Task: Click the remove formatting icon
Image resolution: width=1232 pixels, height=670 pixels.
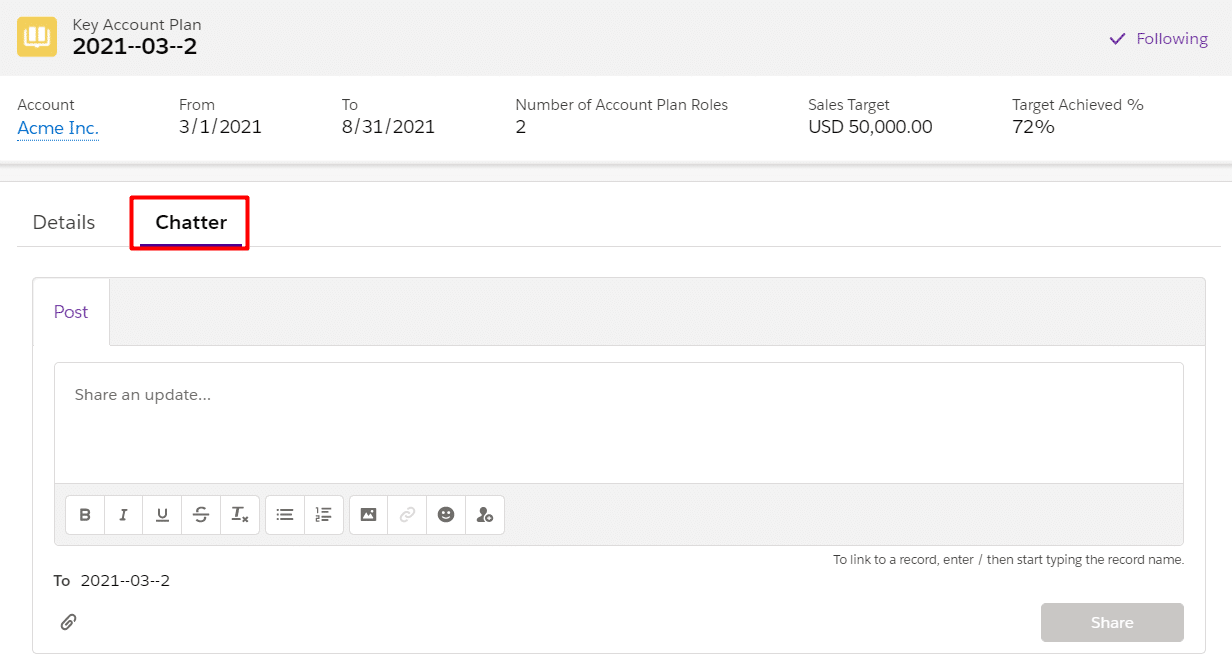Action: point(240,515)
